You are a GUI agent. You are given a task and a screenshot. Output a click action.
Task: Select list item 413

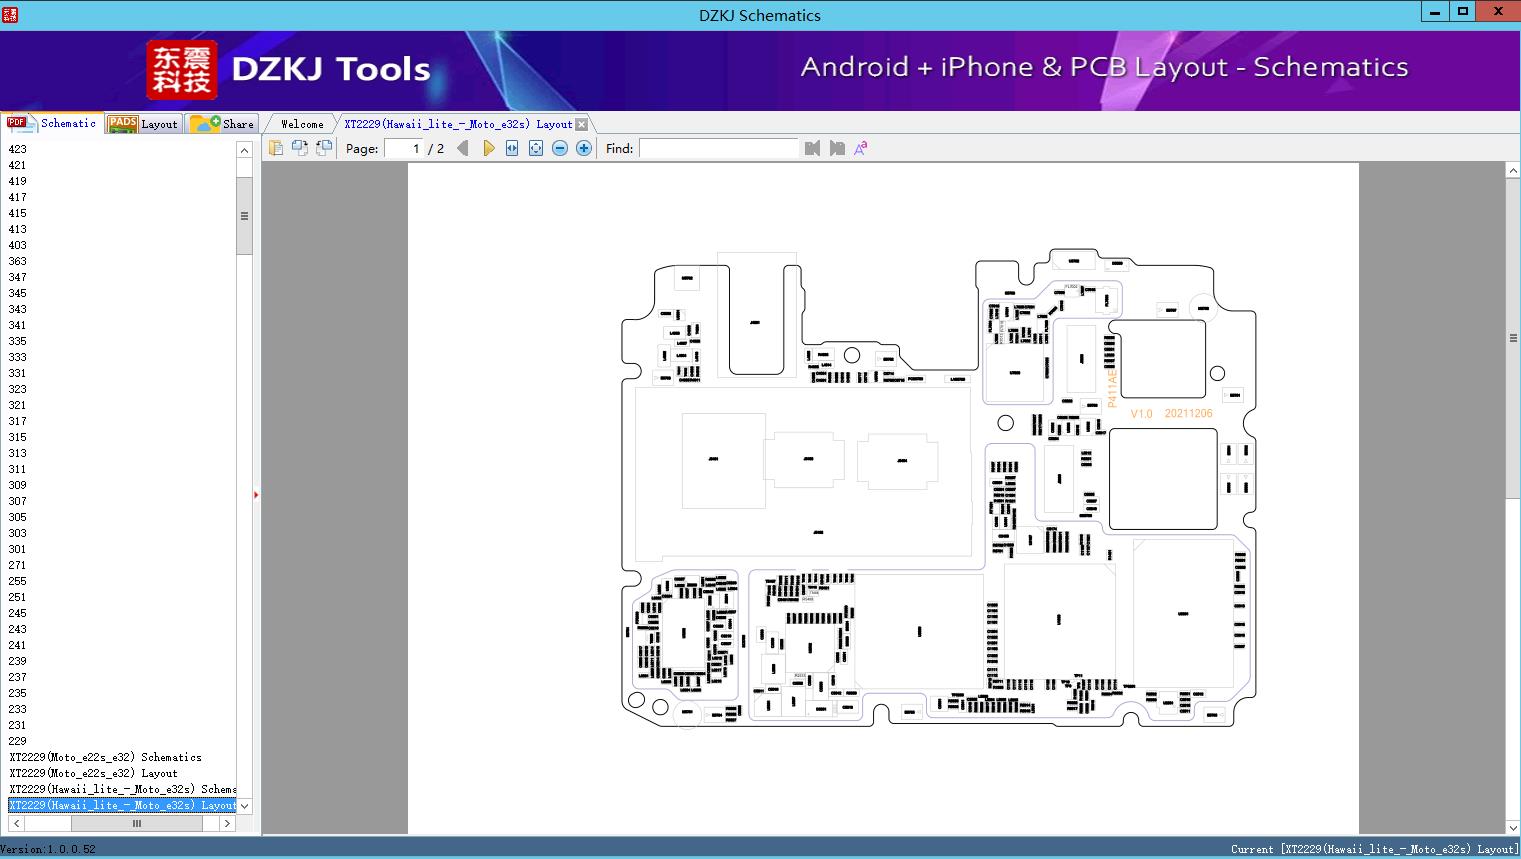18,229
